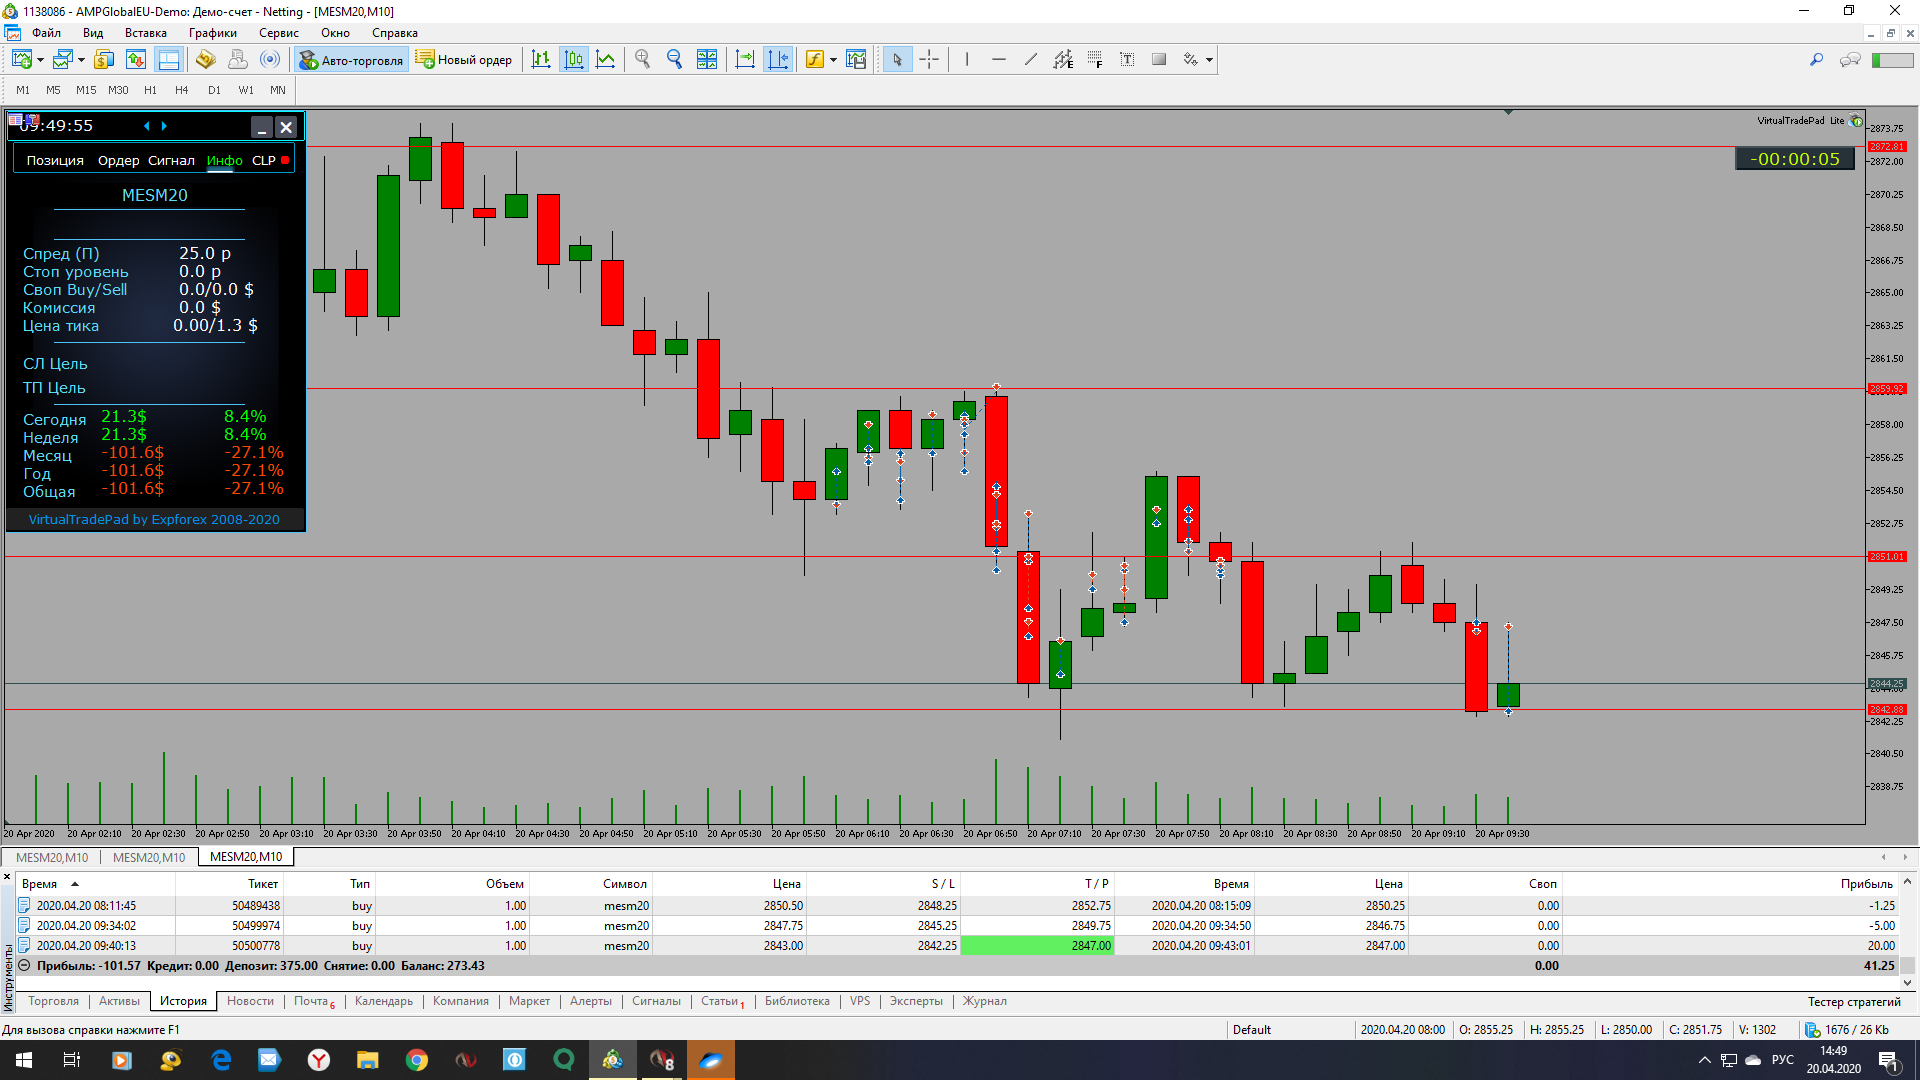Viewport: 1920px width, 1080px height.
Task: Expand the new chart dropdown arrow
Action: [40, 60]
